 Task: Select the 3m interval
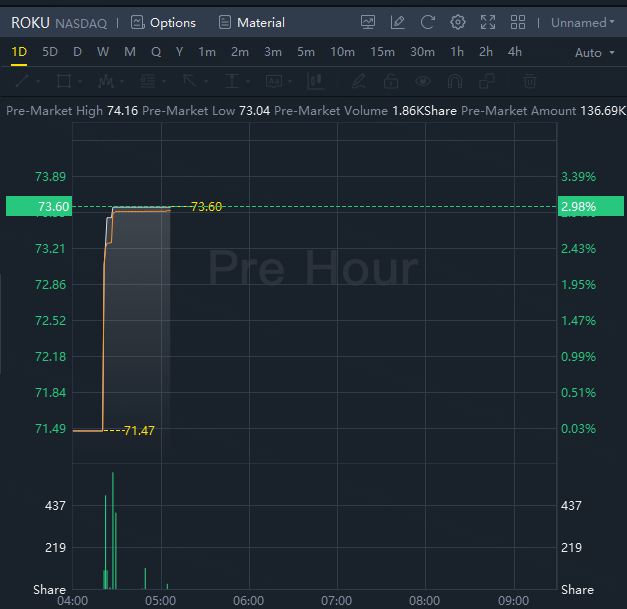point(273,52)
